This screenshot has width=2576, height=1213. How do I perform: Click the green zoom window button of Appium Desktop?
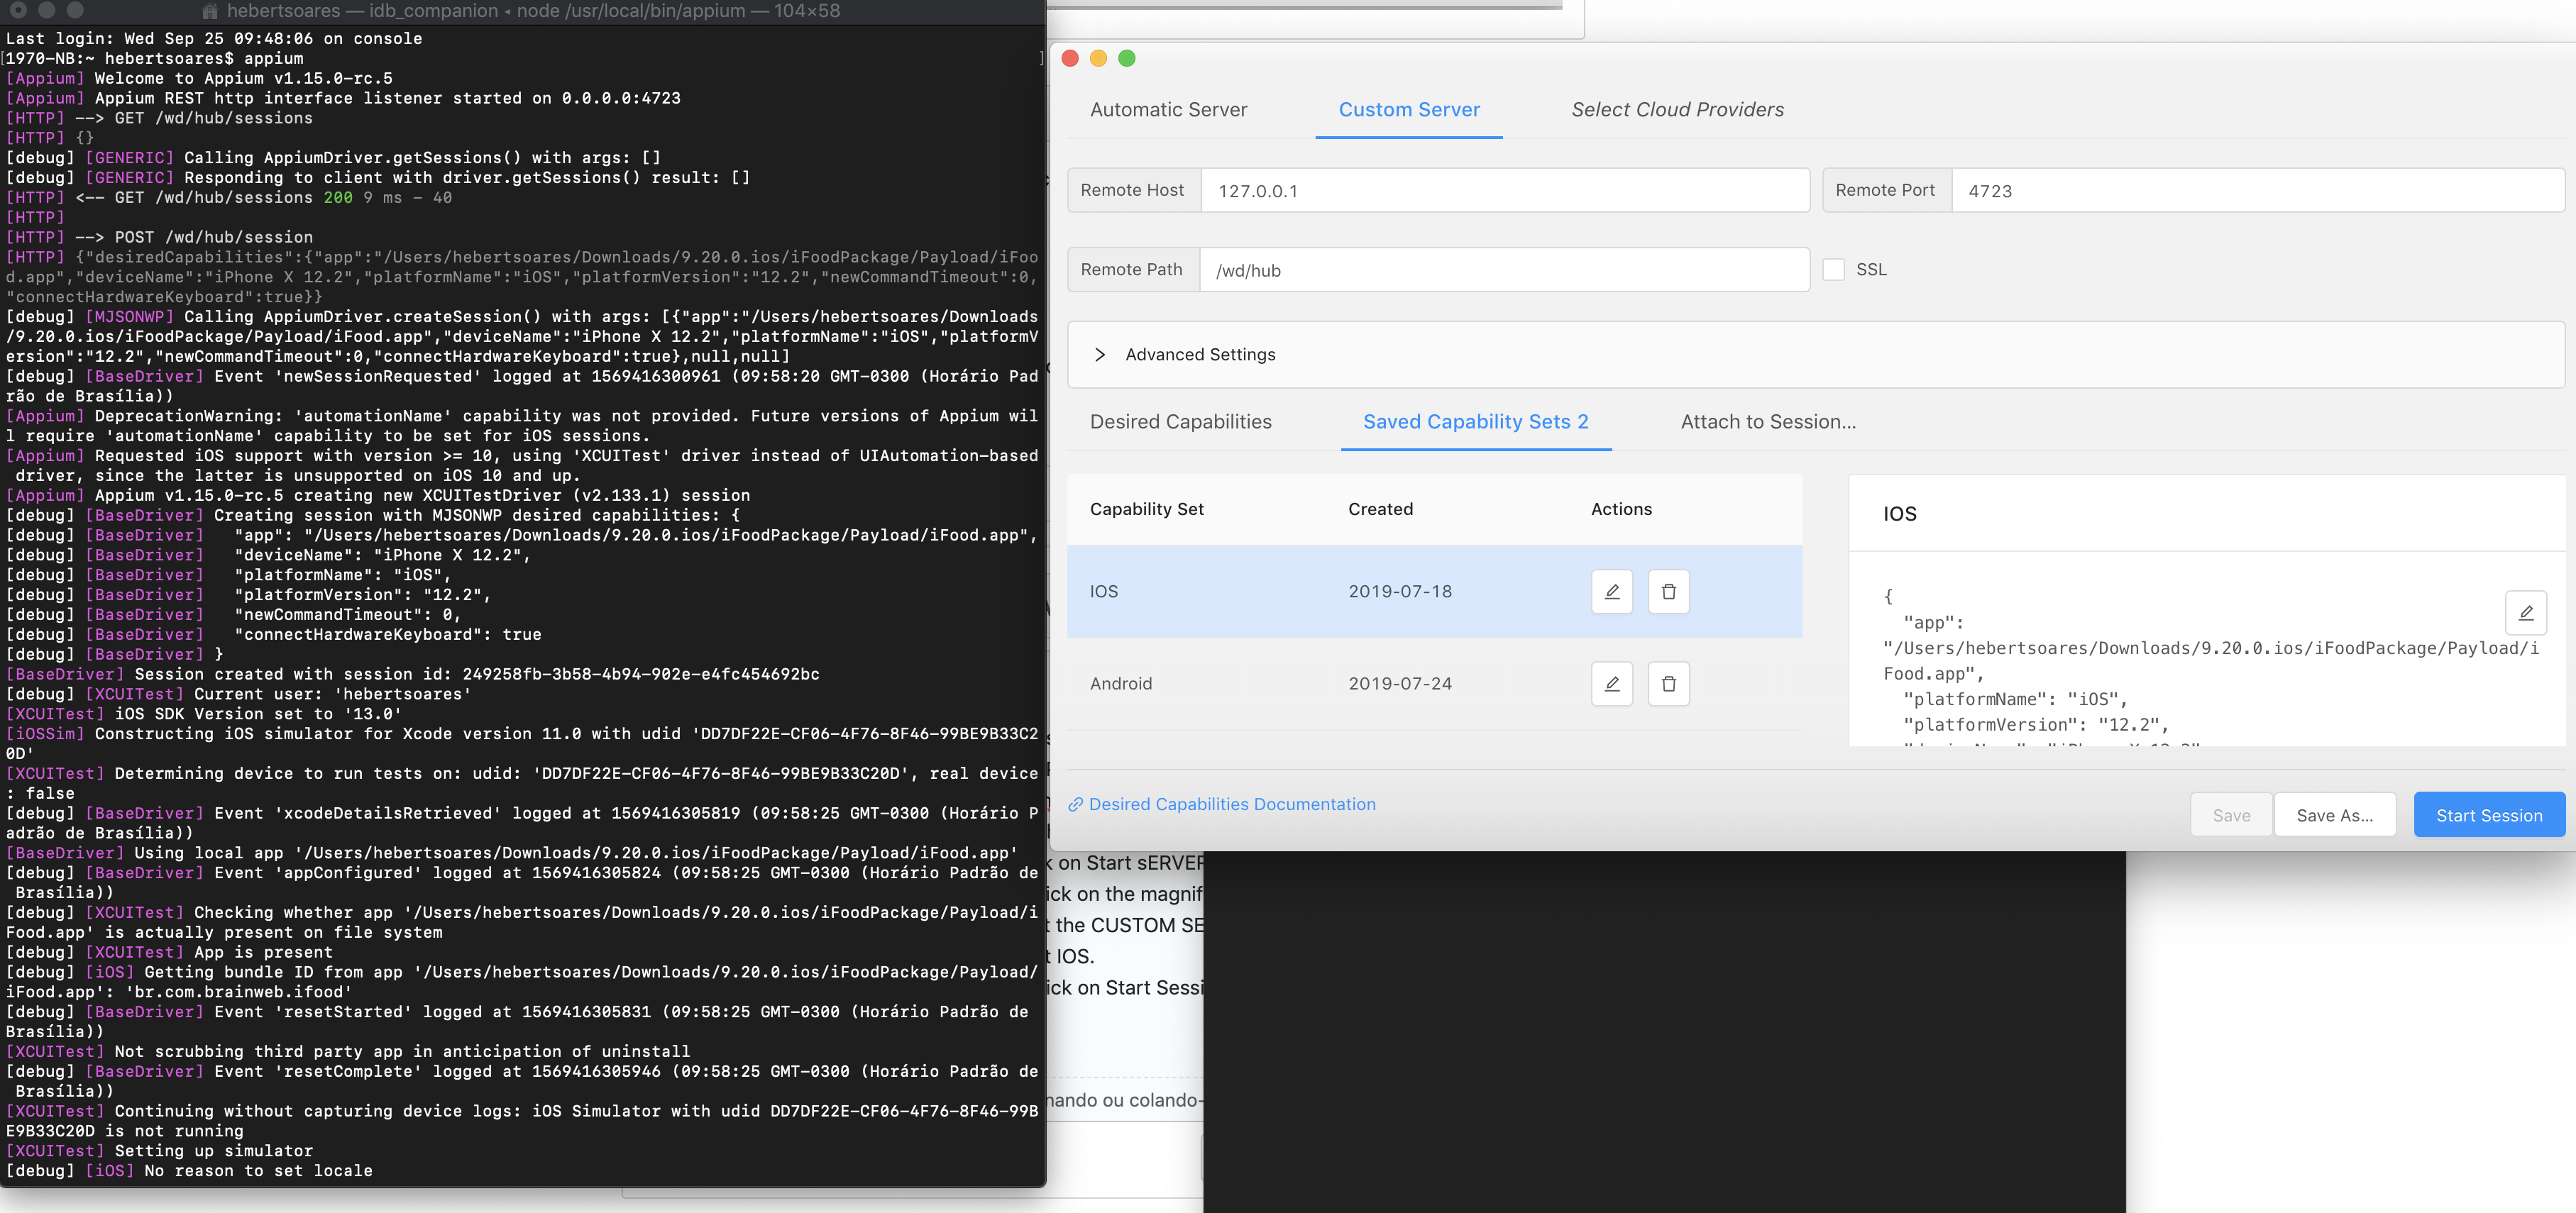click(x=1126, y=58)
